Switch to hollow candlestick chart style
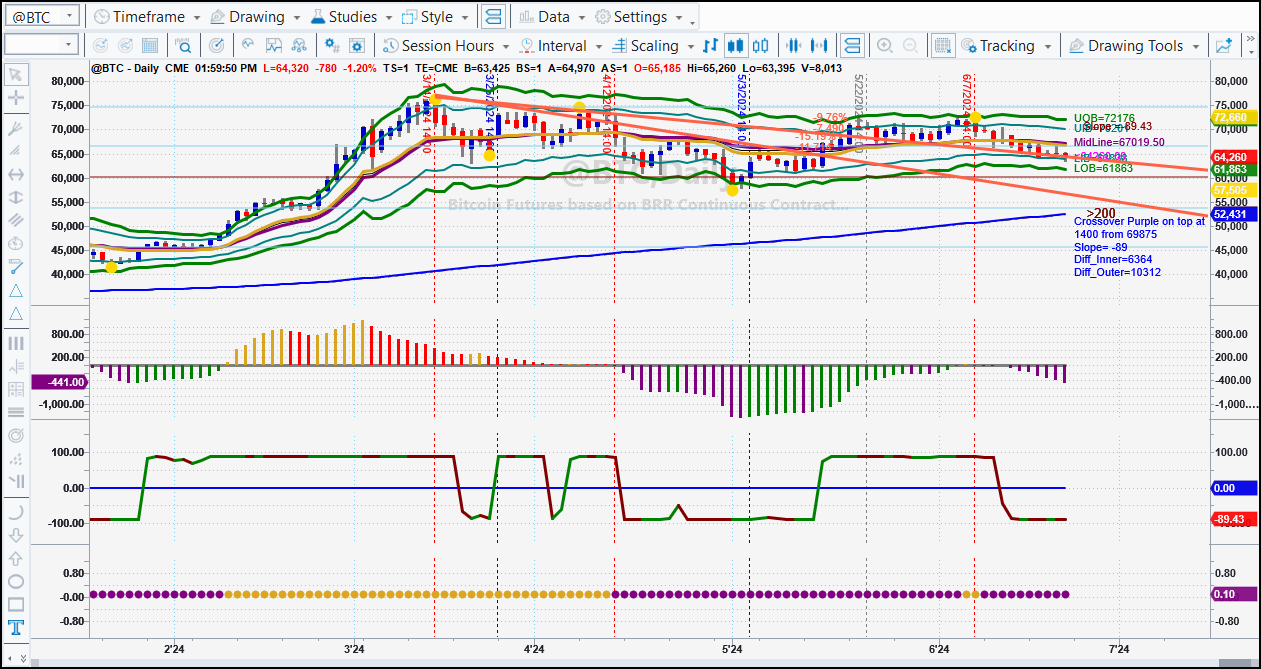Image resolution: width=1261 pixels, height=669 pixels. (761, 45)
